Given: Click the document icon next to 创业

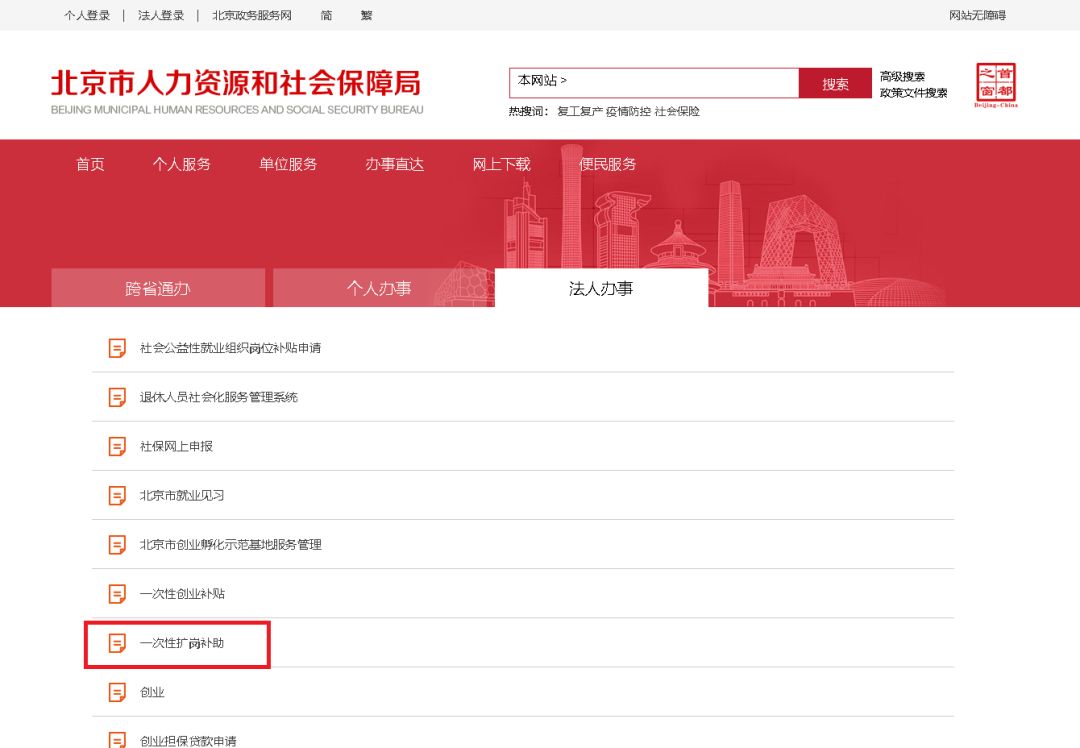Looking at the screenshot, I should (117, 692).
